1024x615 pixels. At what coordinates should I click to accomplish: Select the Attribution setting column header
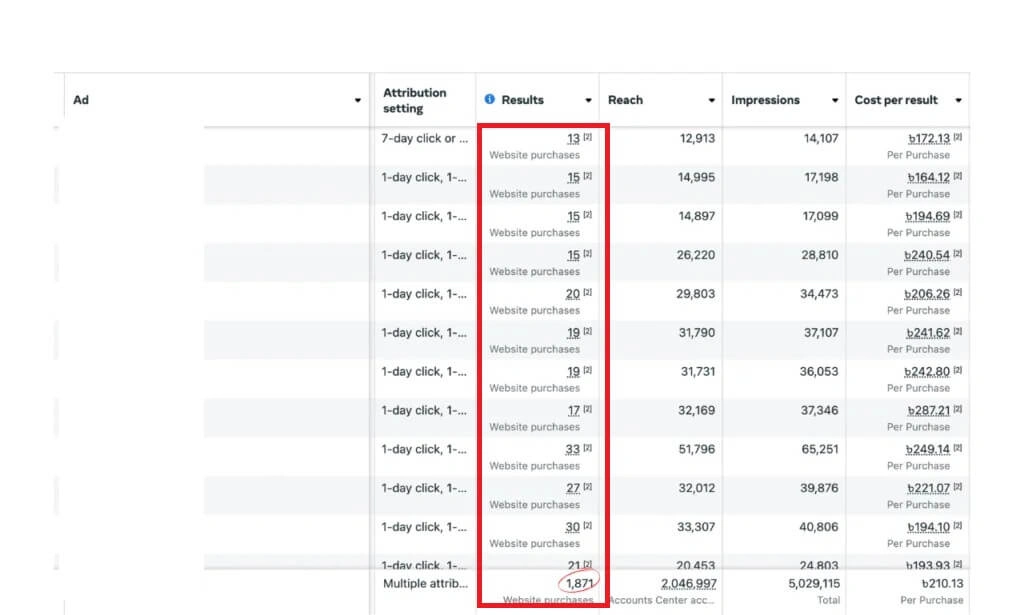[414, 100]
